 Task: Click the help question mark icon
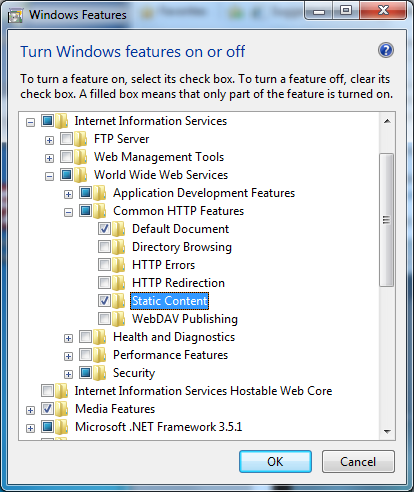tap(386, 51)
